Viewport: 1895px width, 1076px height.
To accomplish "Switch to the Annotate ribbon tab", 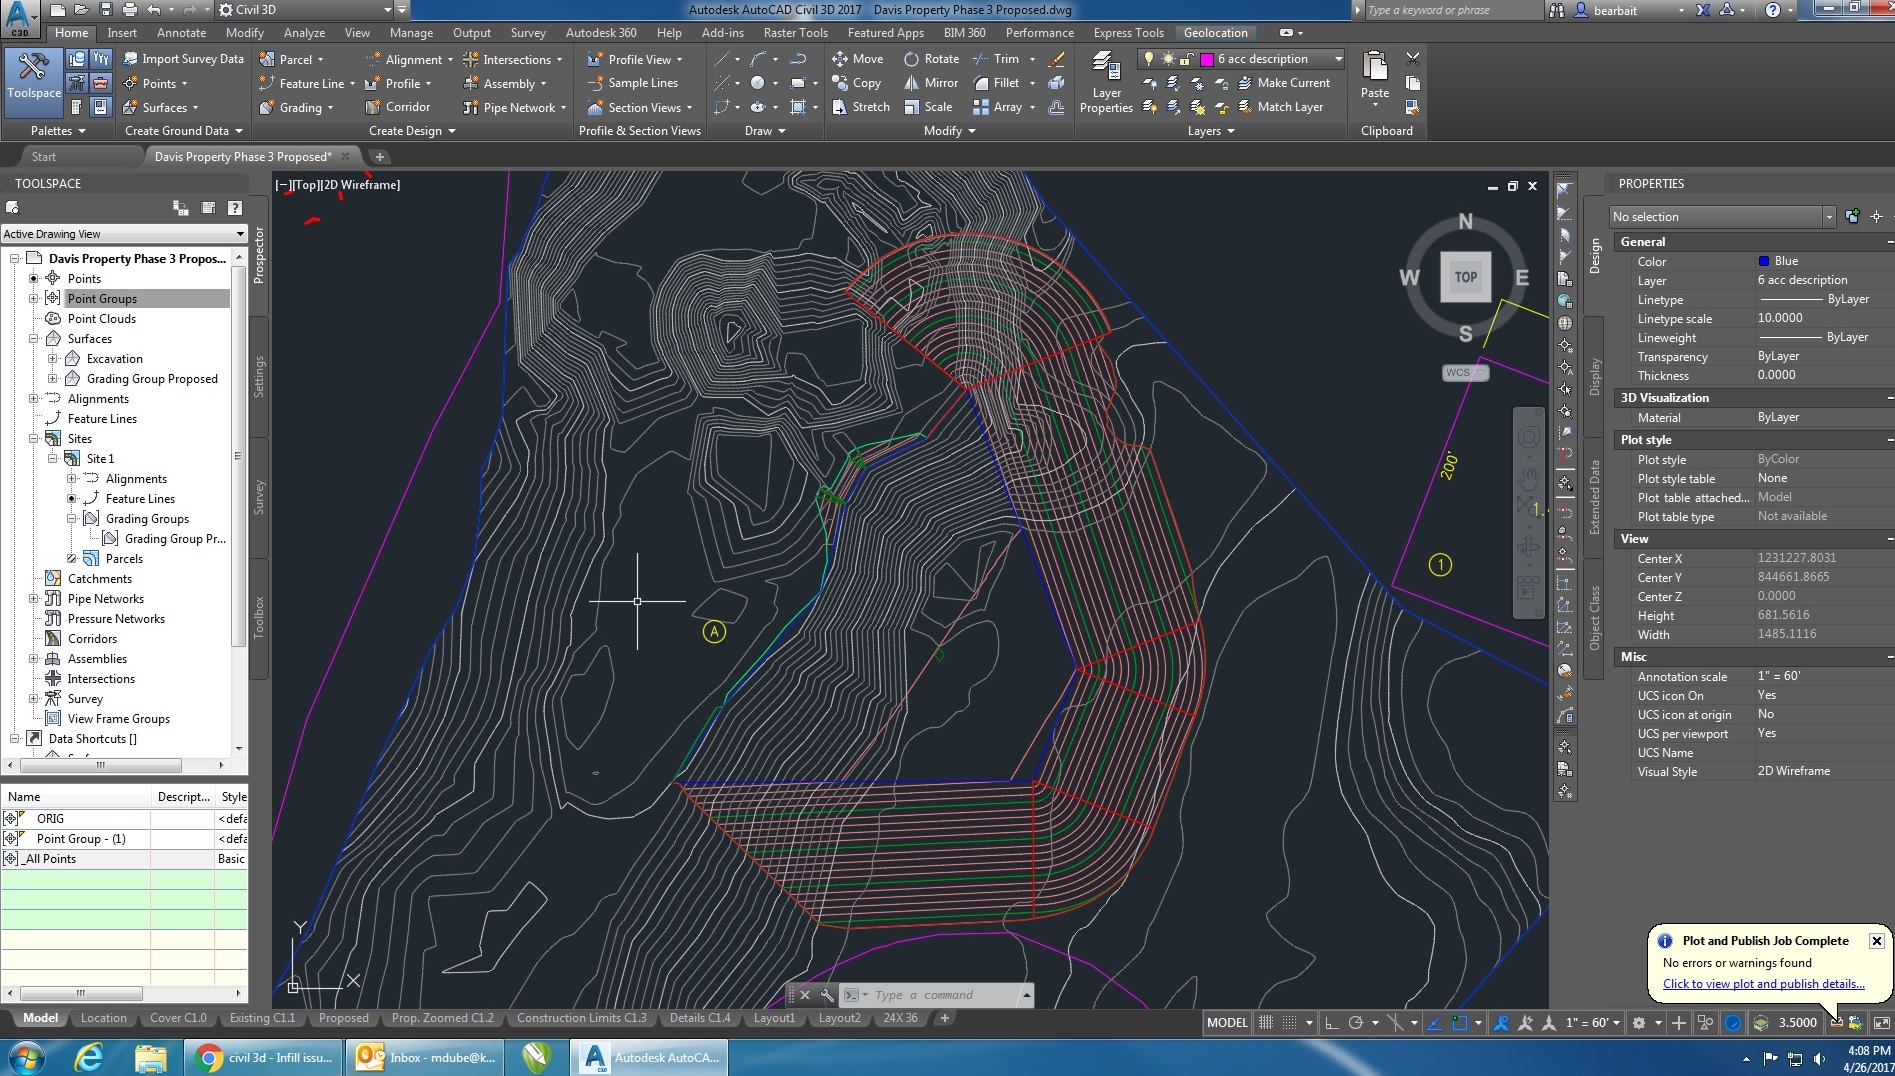I will click(x=181, y=32).
